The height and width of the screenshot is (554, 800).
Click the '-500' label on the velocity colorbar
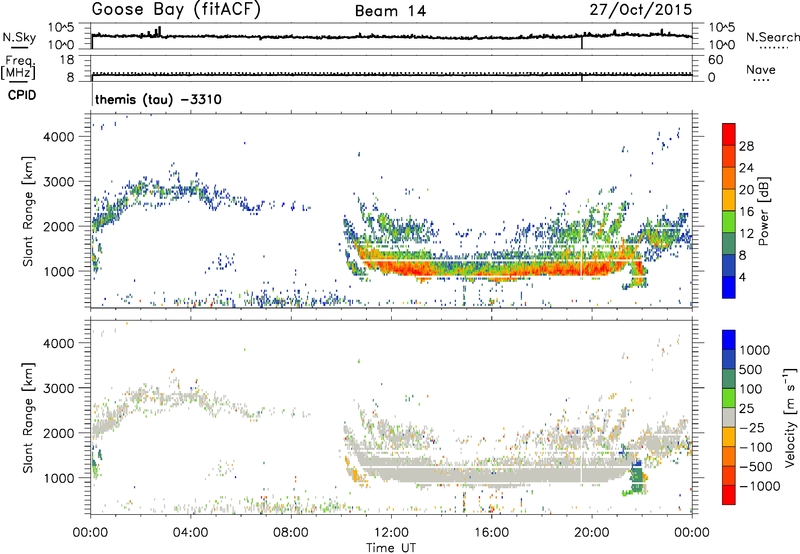pyautogui.click(x=756, y=466)
